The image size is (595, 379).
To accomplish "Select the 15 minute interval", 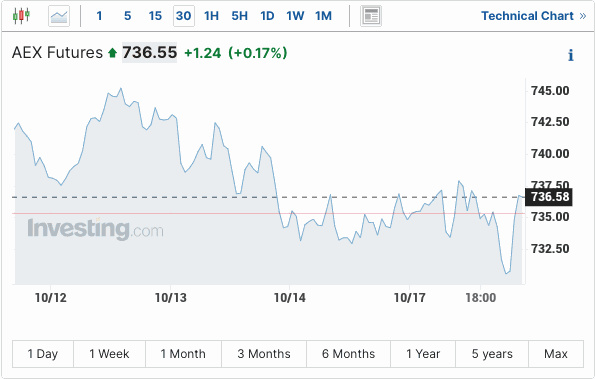I will [155, 16].
